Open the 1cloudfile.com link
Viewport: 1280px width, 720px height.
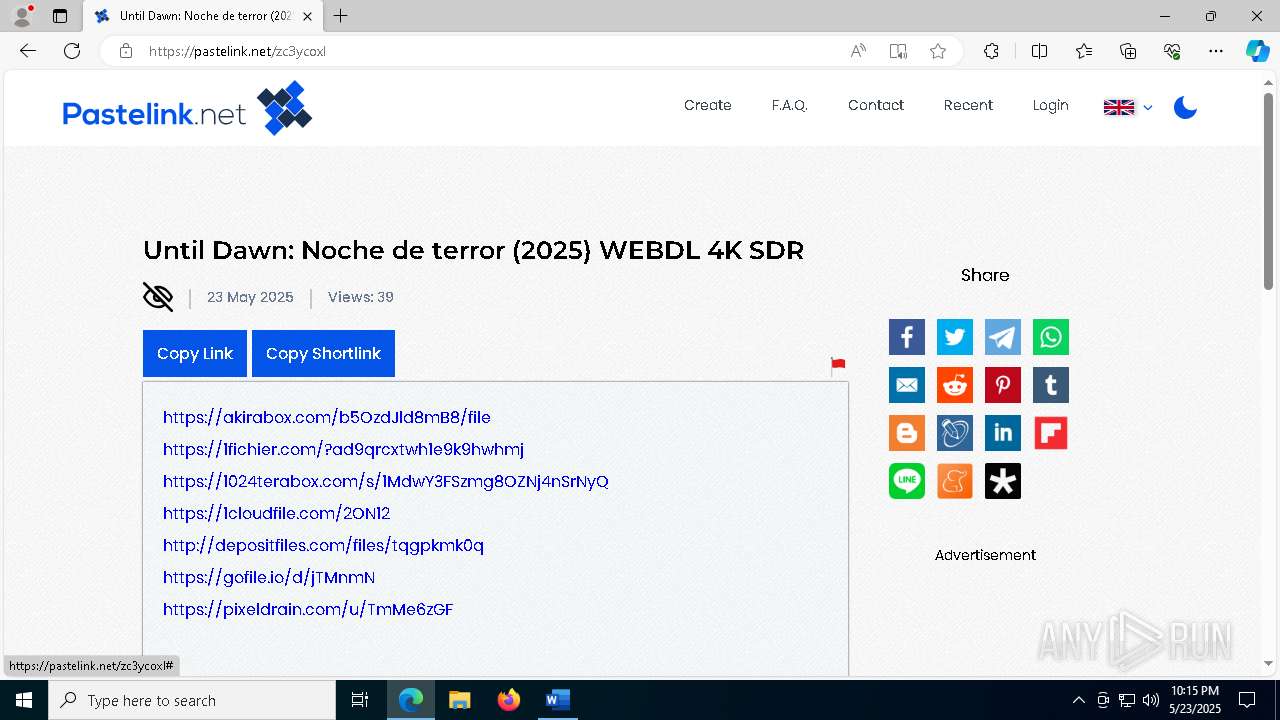coord(277,513)
